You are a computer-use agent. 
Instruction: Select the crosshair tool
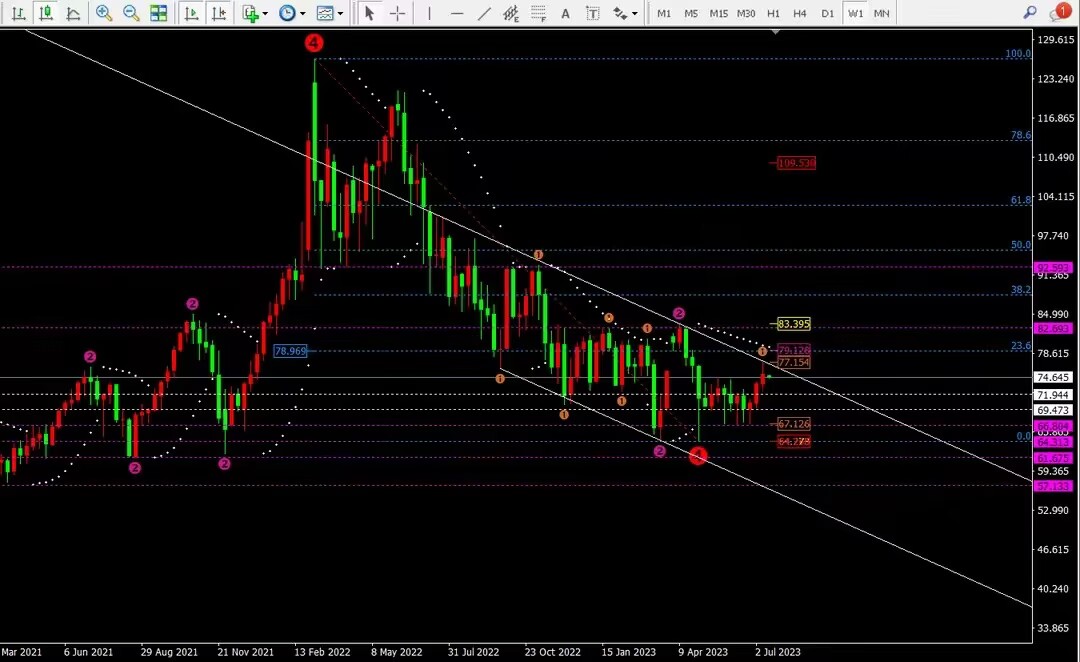click(397, 13)
